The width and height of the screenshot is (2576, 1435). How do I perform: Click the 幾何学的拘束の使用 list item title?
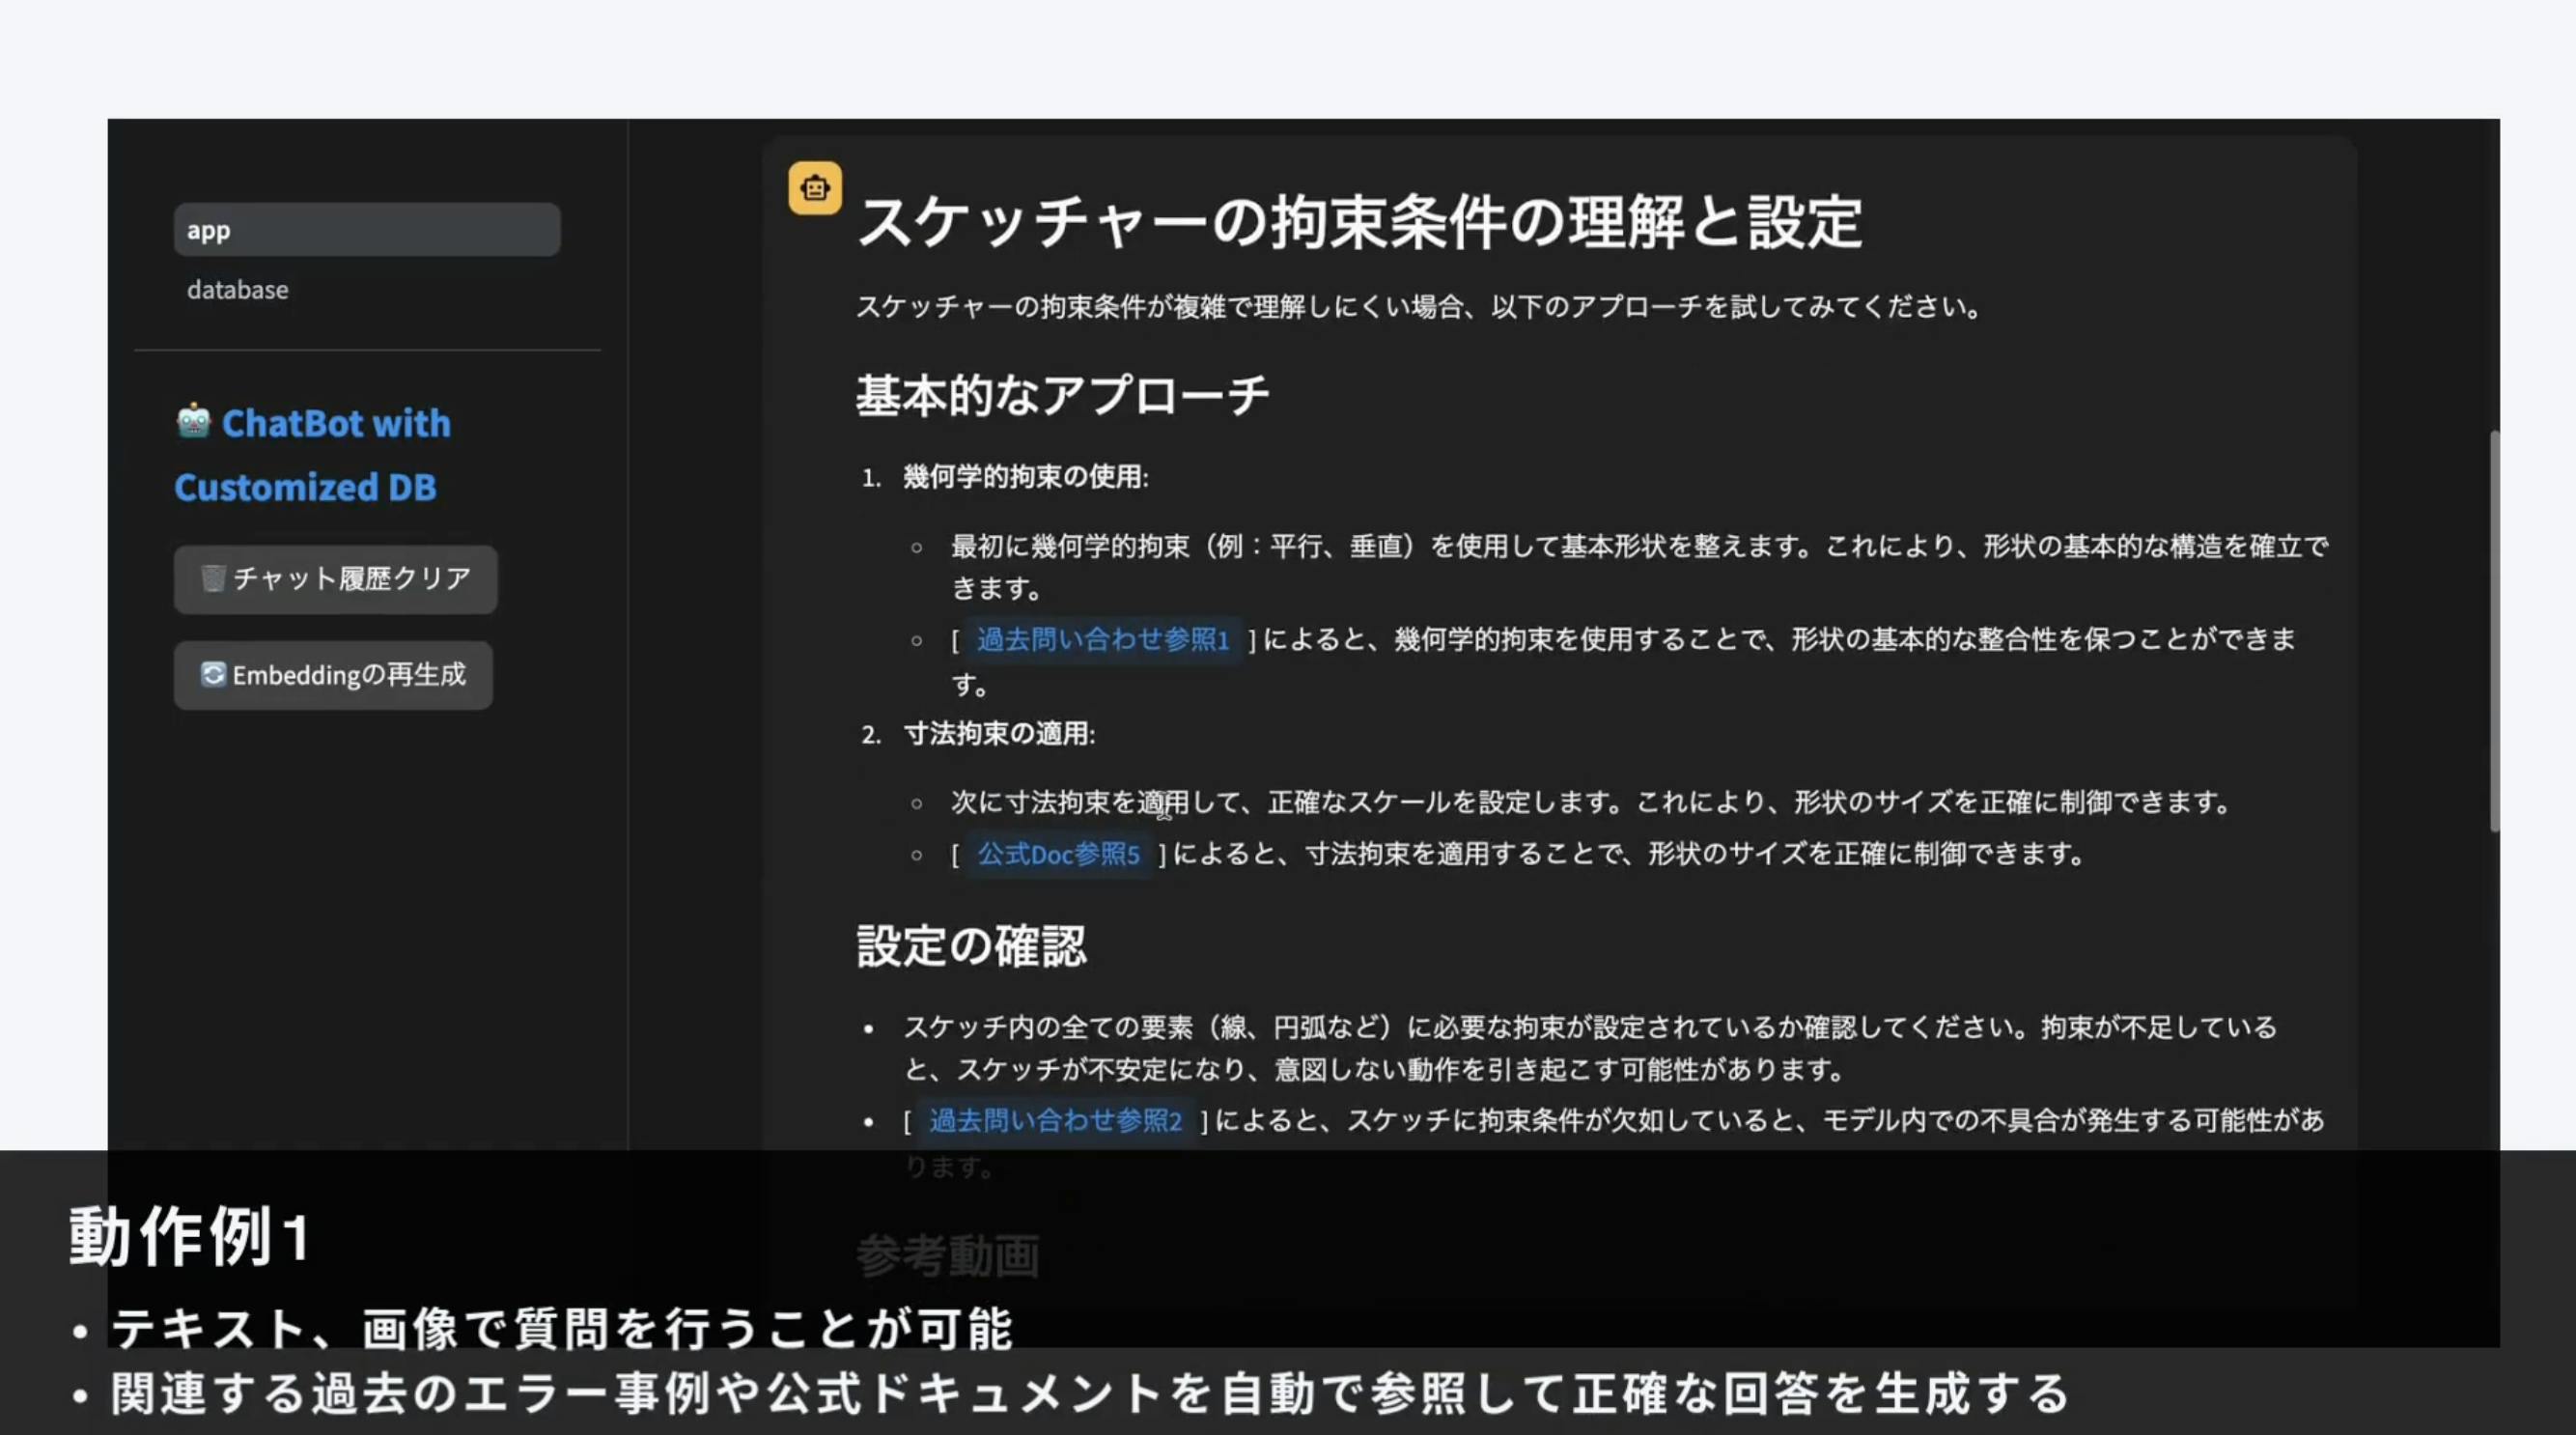(1025, 477)
